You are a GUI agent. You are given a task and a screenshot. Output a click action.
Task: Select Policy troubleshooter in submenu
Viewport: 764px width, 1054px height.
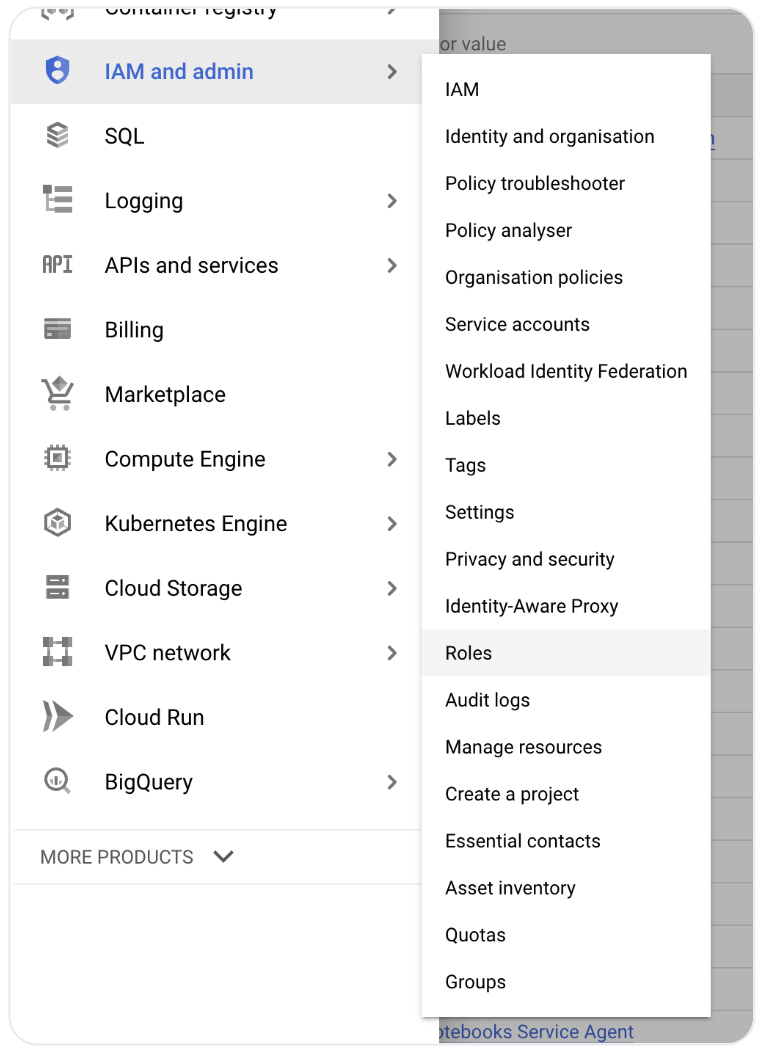pos(566,184)
